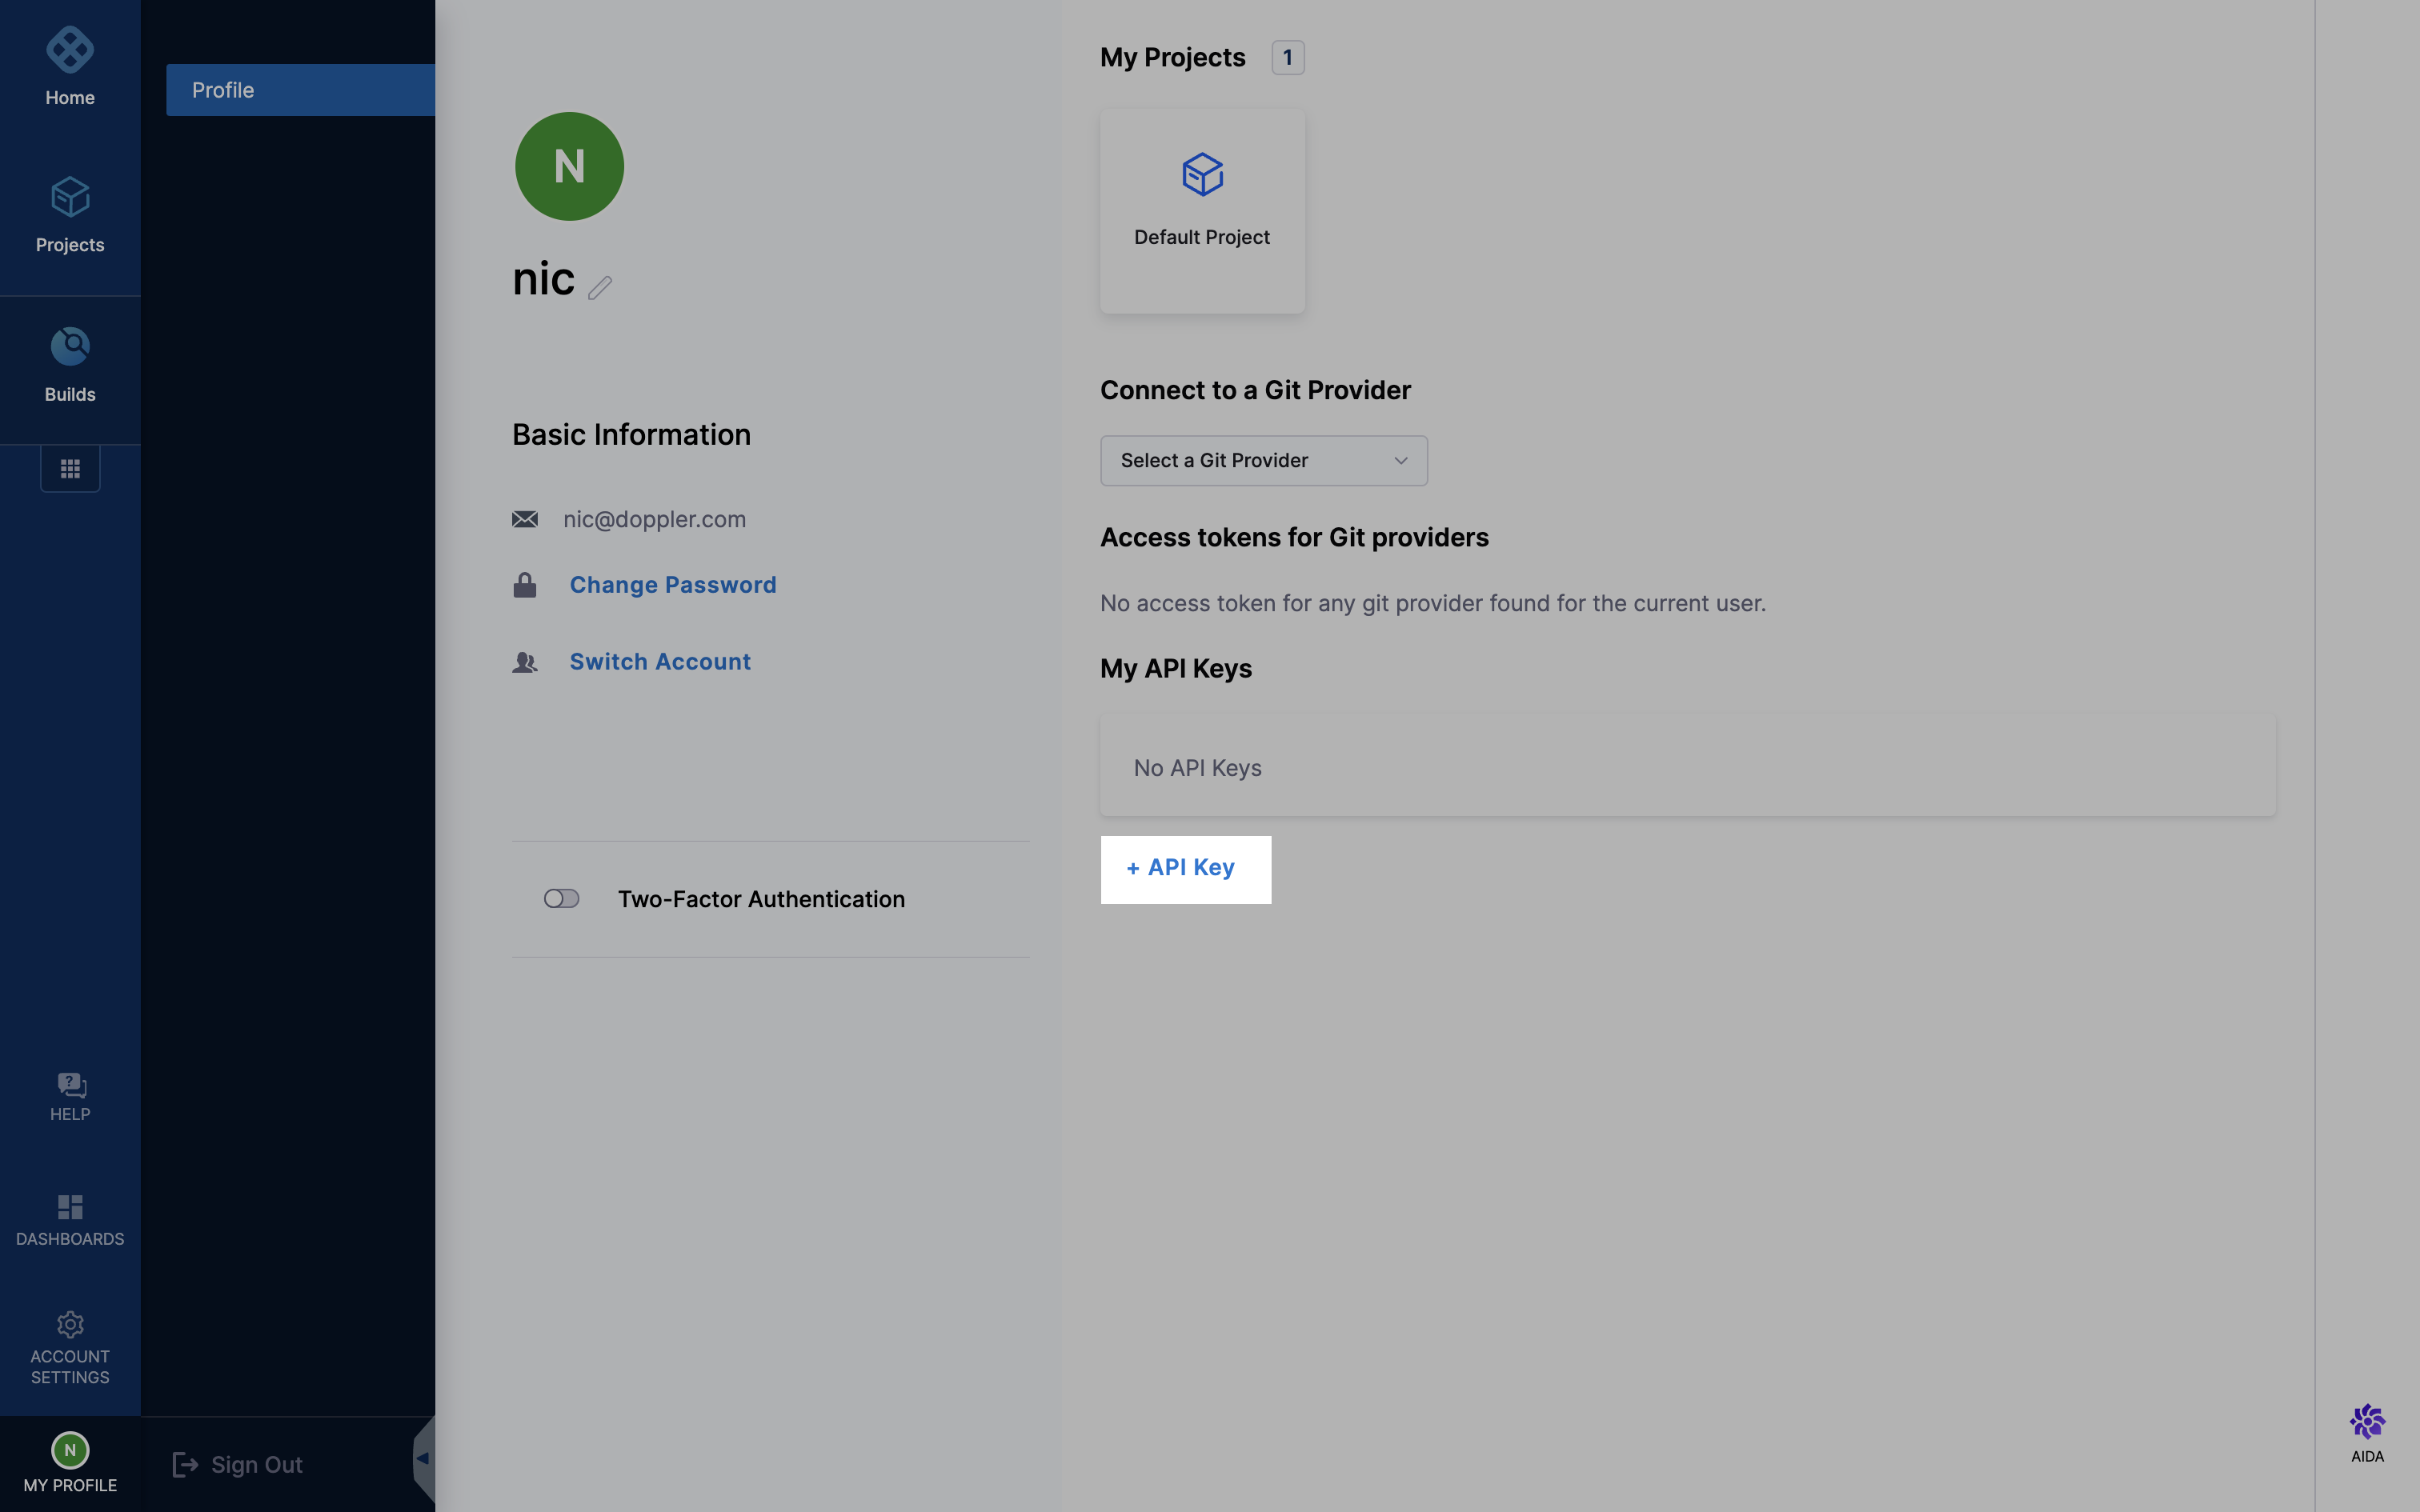The image size is (2420, 1512).
Task: Open the Projects module icon
Action: 70,198
